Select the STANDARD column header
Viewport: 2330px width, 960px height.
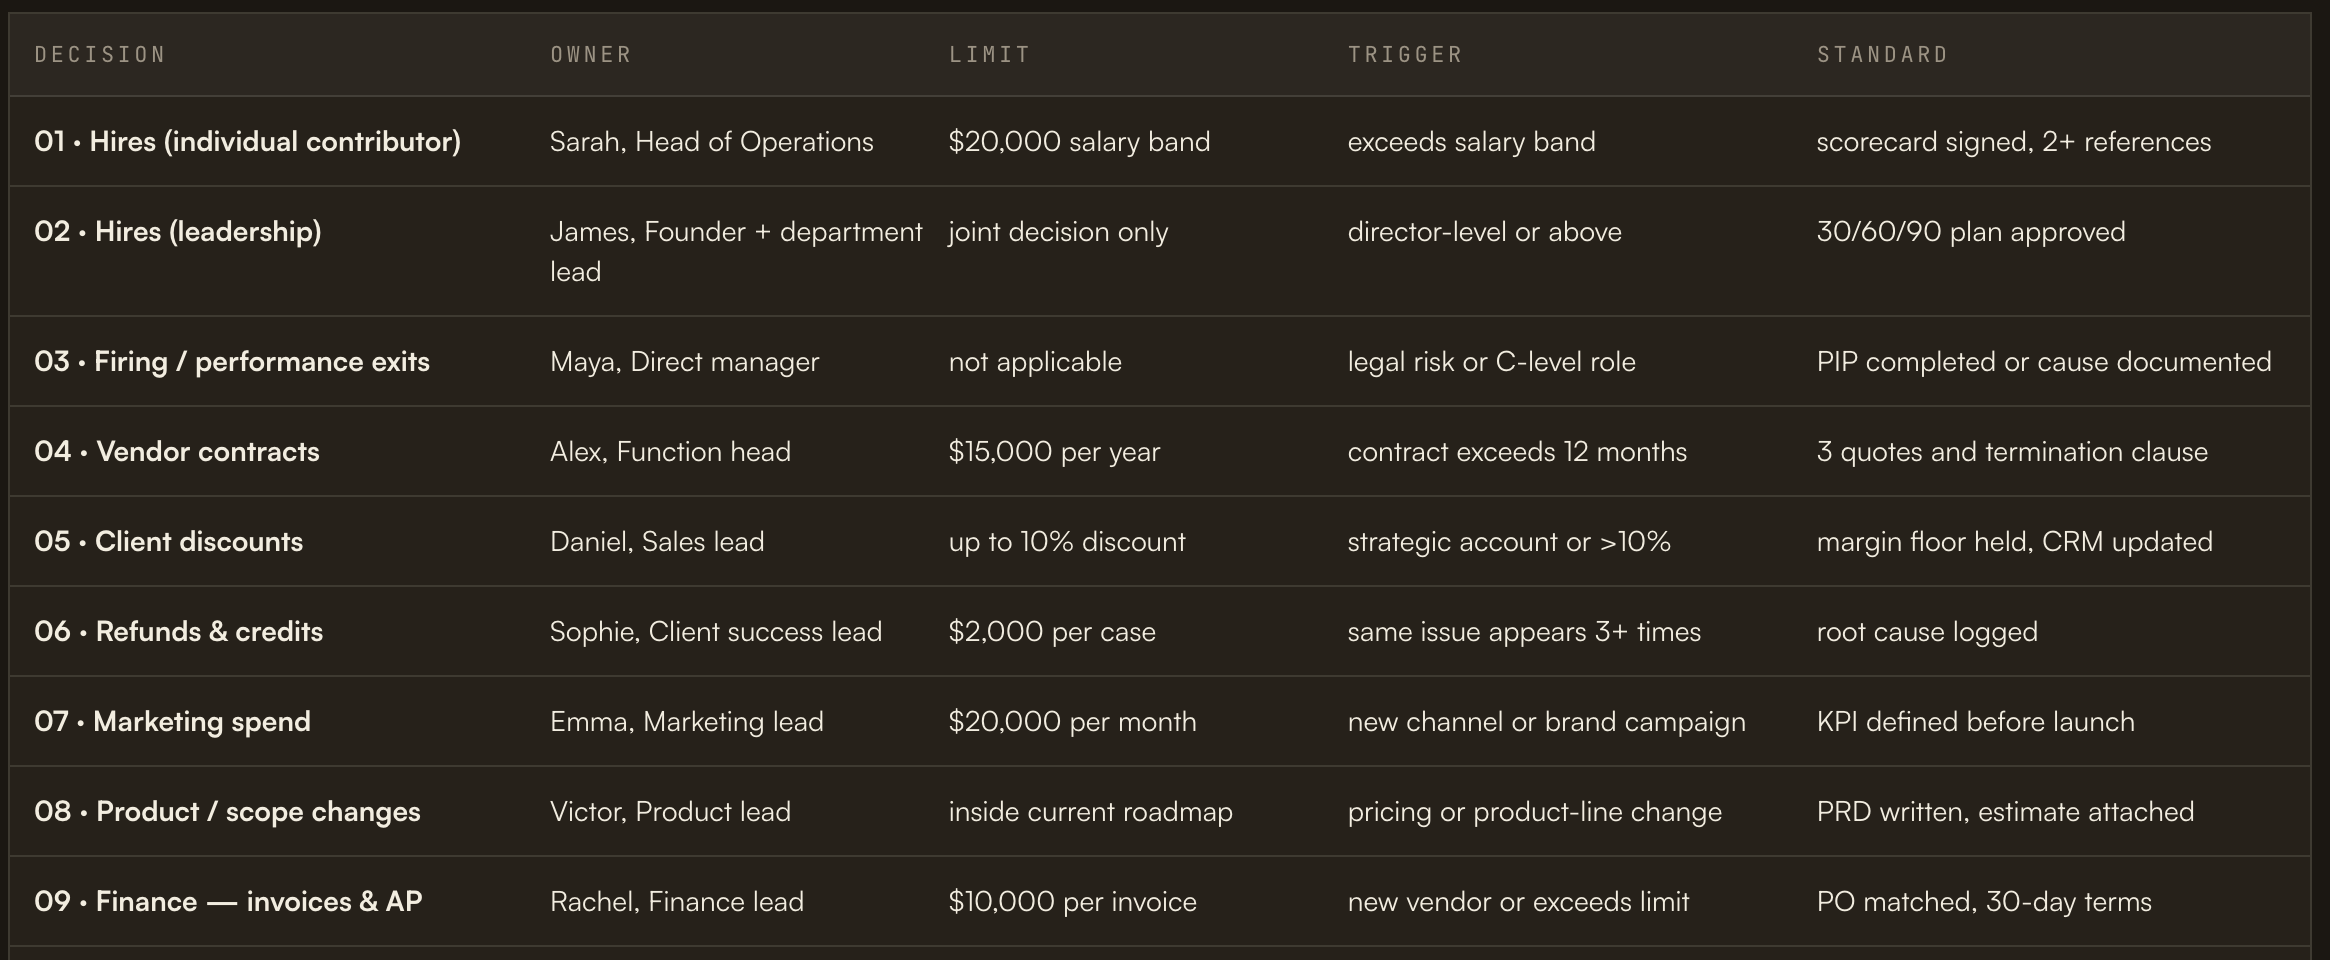(1882, 54)
